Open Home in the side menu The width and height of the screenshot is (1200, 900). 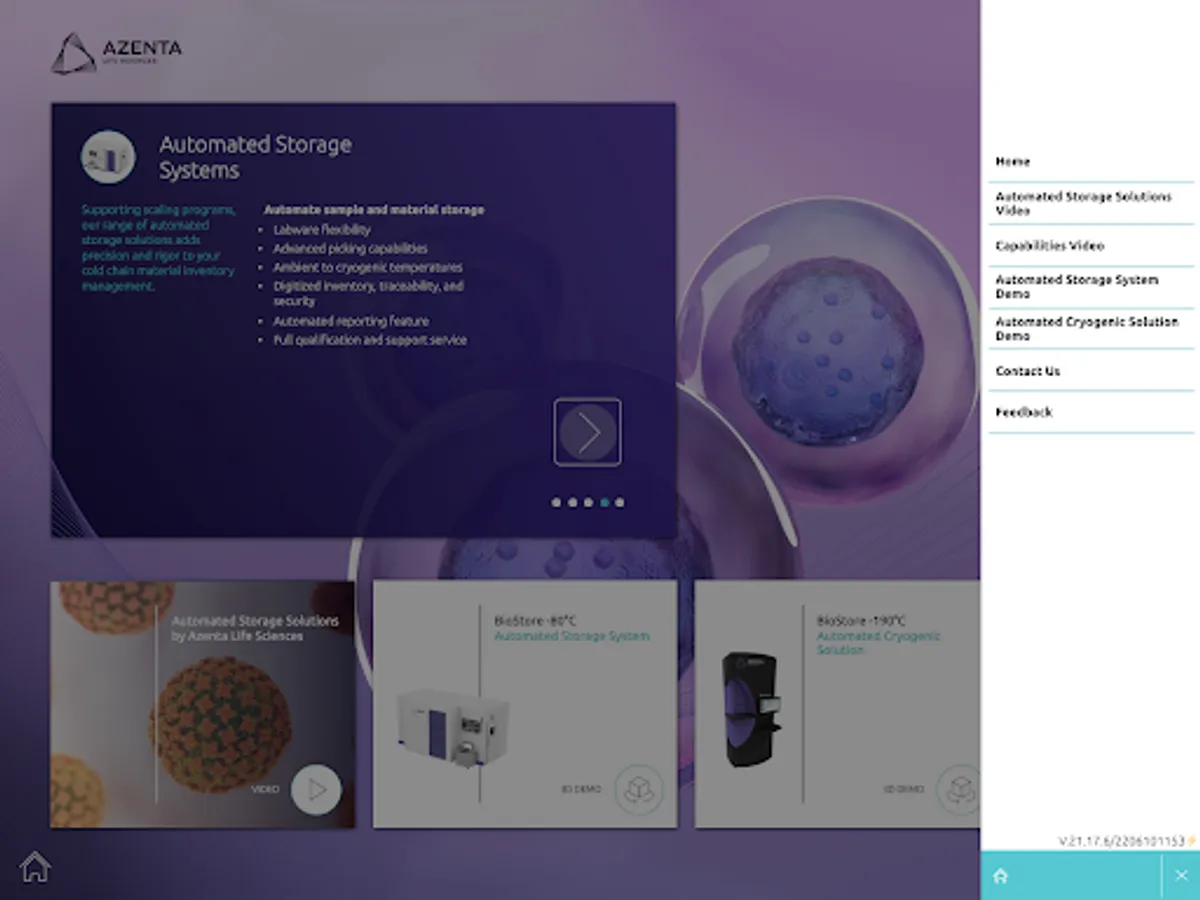click(x=1091, y=161)
